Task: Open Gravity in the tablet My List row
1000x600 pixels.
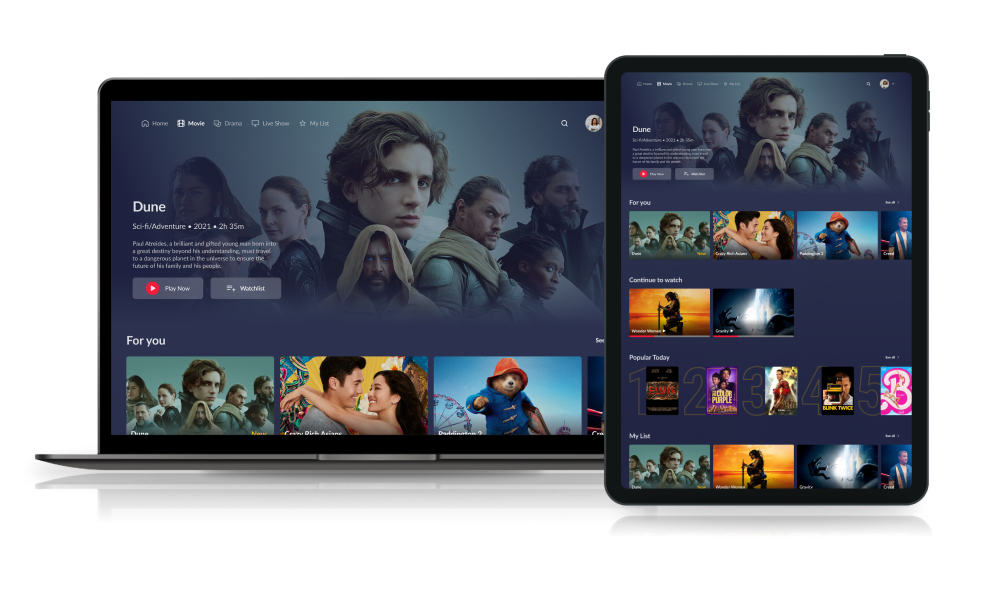Action: (837, 467)
